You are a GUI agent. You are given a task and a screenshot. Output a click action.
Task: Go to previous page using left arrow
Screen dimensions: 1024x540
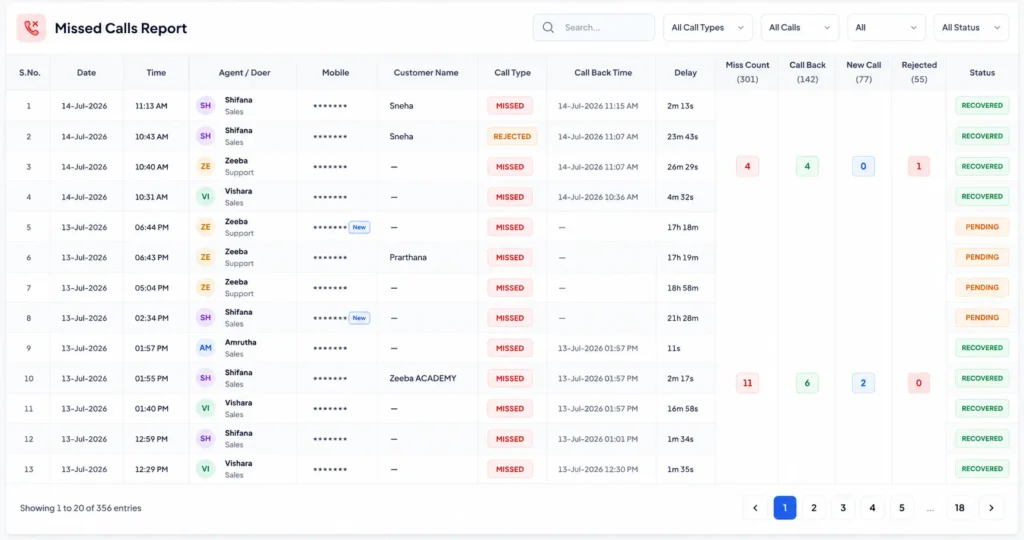(755, 507)
